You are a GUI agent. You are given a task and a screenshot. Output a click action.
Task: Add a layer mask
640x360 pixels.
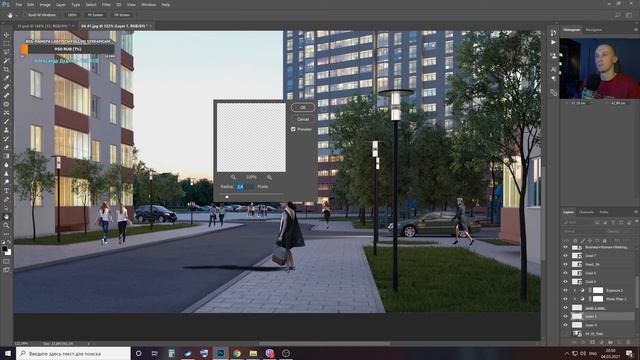pyautogui.click(x=592, y=342)
